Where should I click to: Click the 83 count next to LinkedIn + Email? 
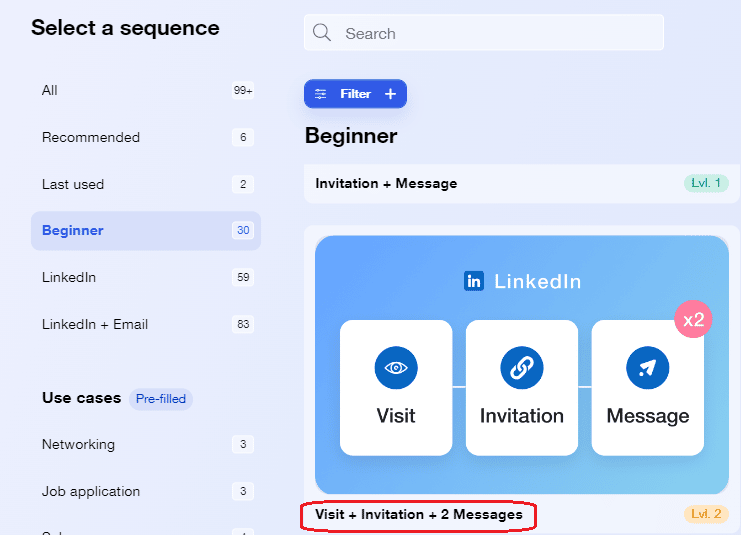243,324
